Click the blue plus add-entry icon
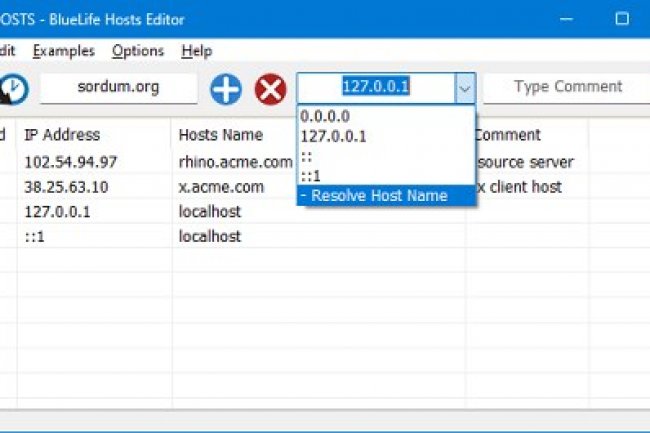Viewport: 650px width, 433px height. point(226,89)
